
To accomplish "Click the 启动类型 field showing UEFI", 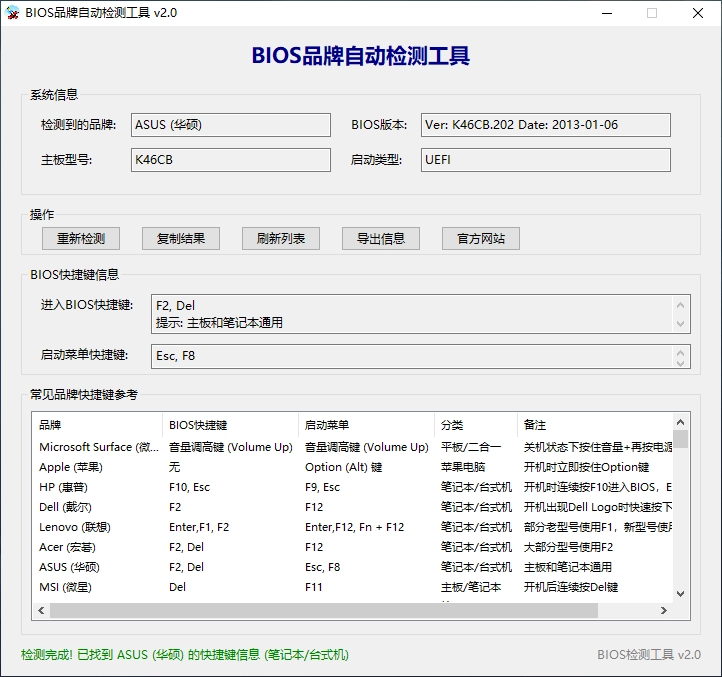I will pyautogui.click(x=546, y=160).
